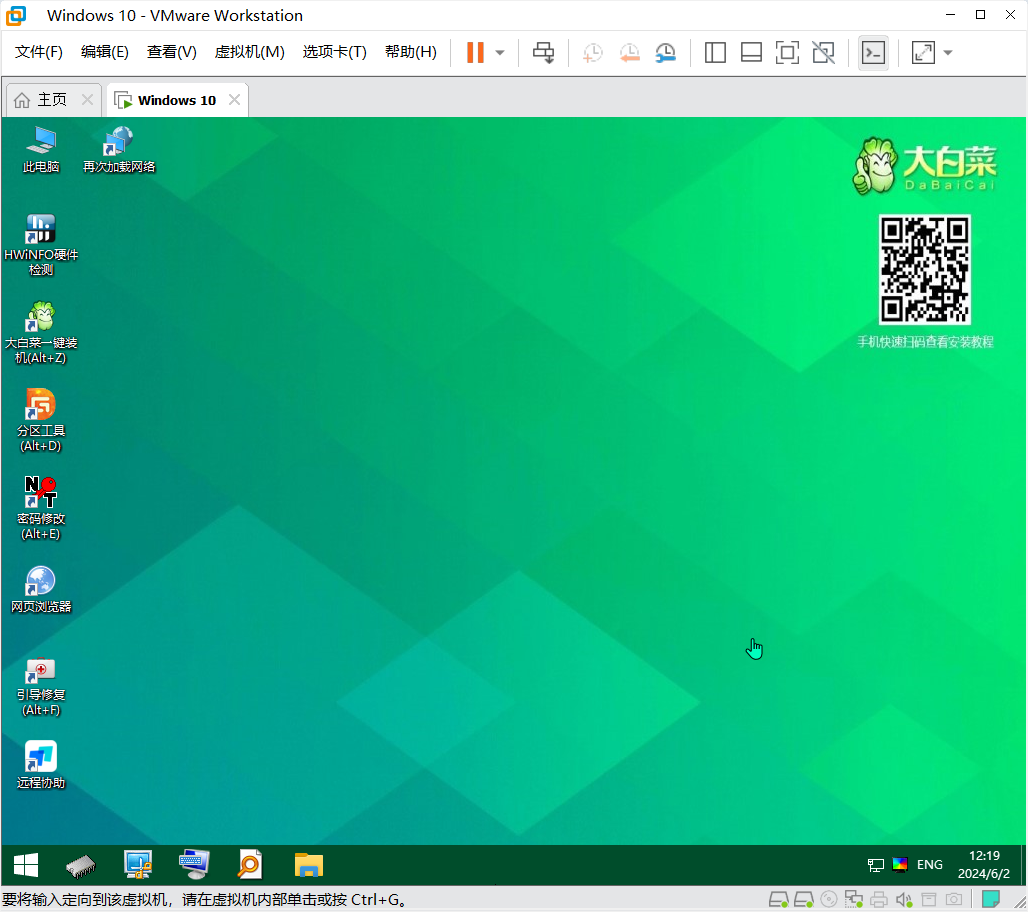Select the 引导修复 desktop icon
The width and height of the screenshot is (1028, 912).
pos(41,685)
